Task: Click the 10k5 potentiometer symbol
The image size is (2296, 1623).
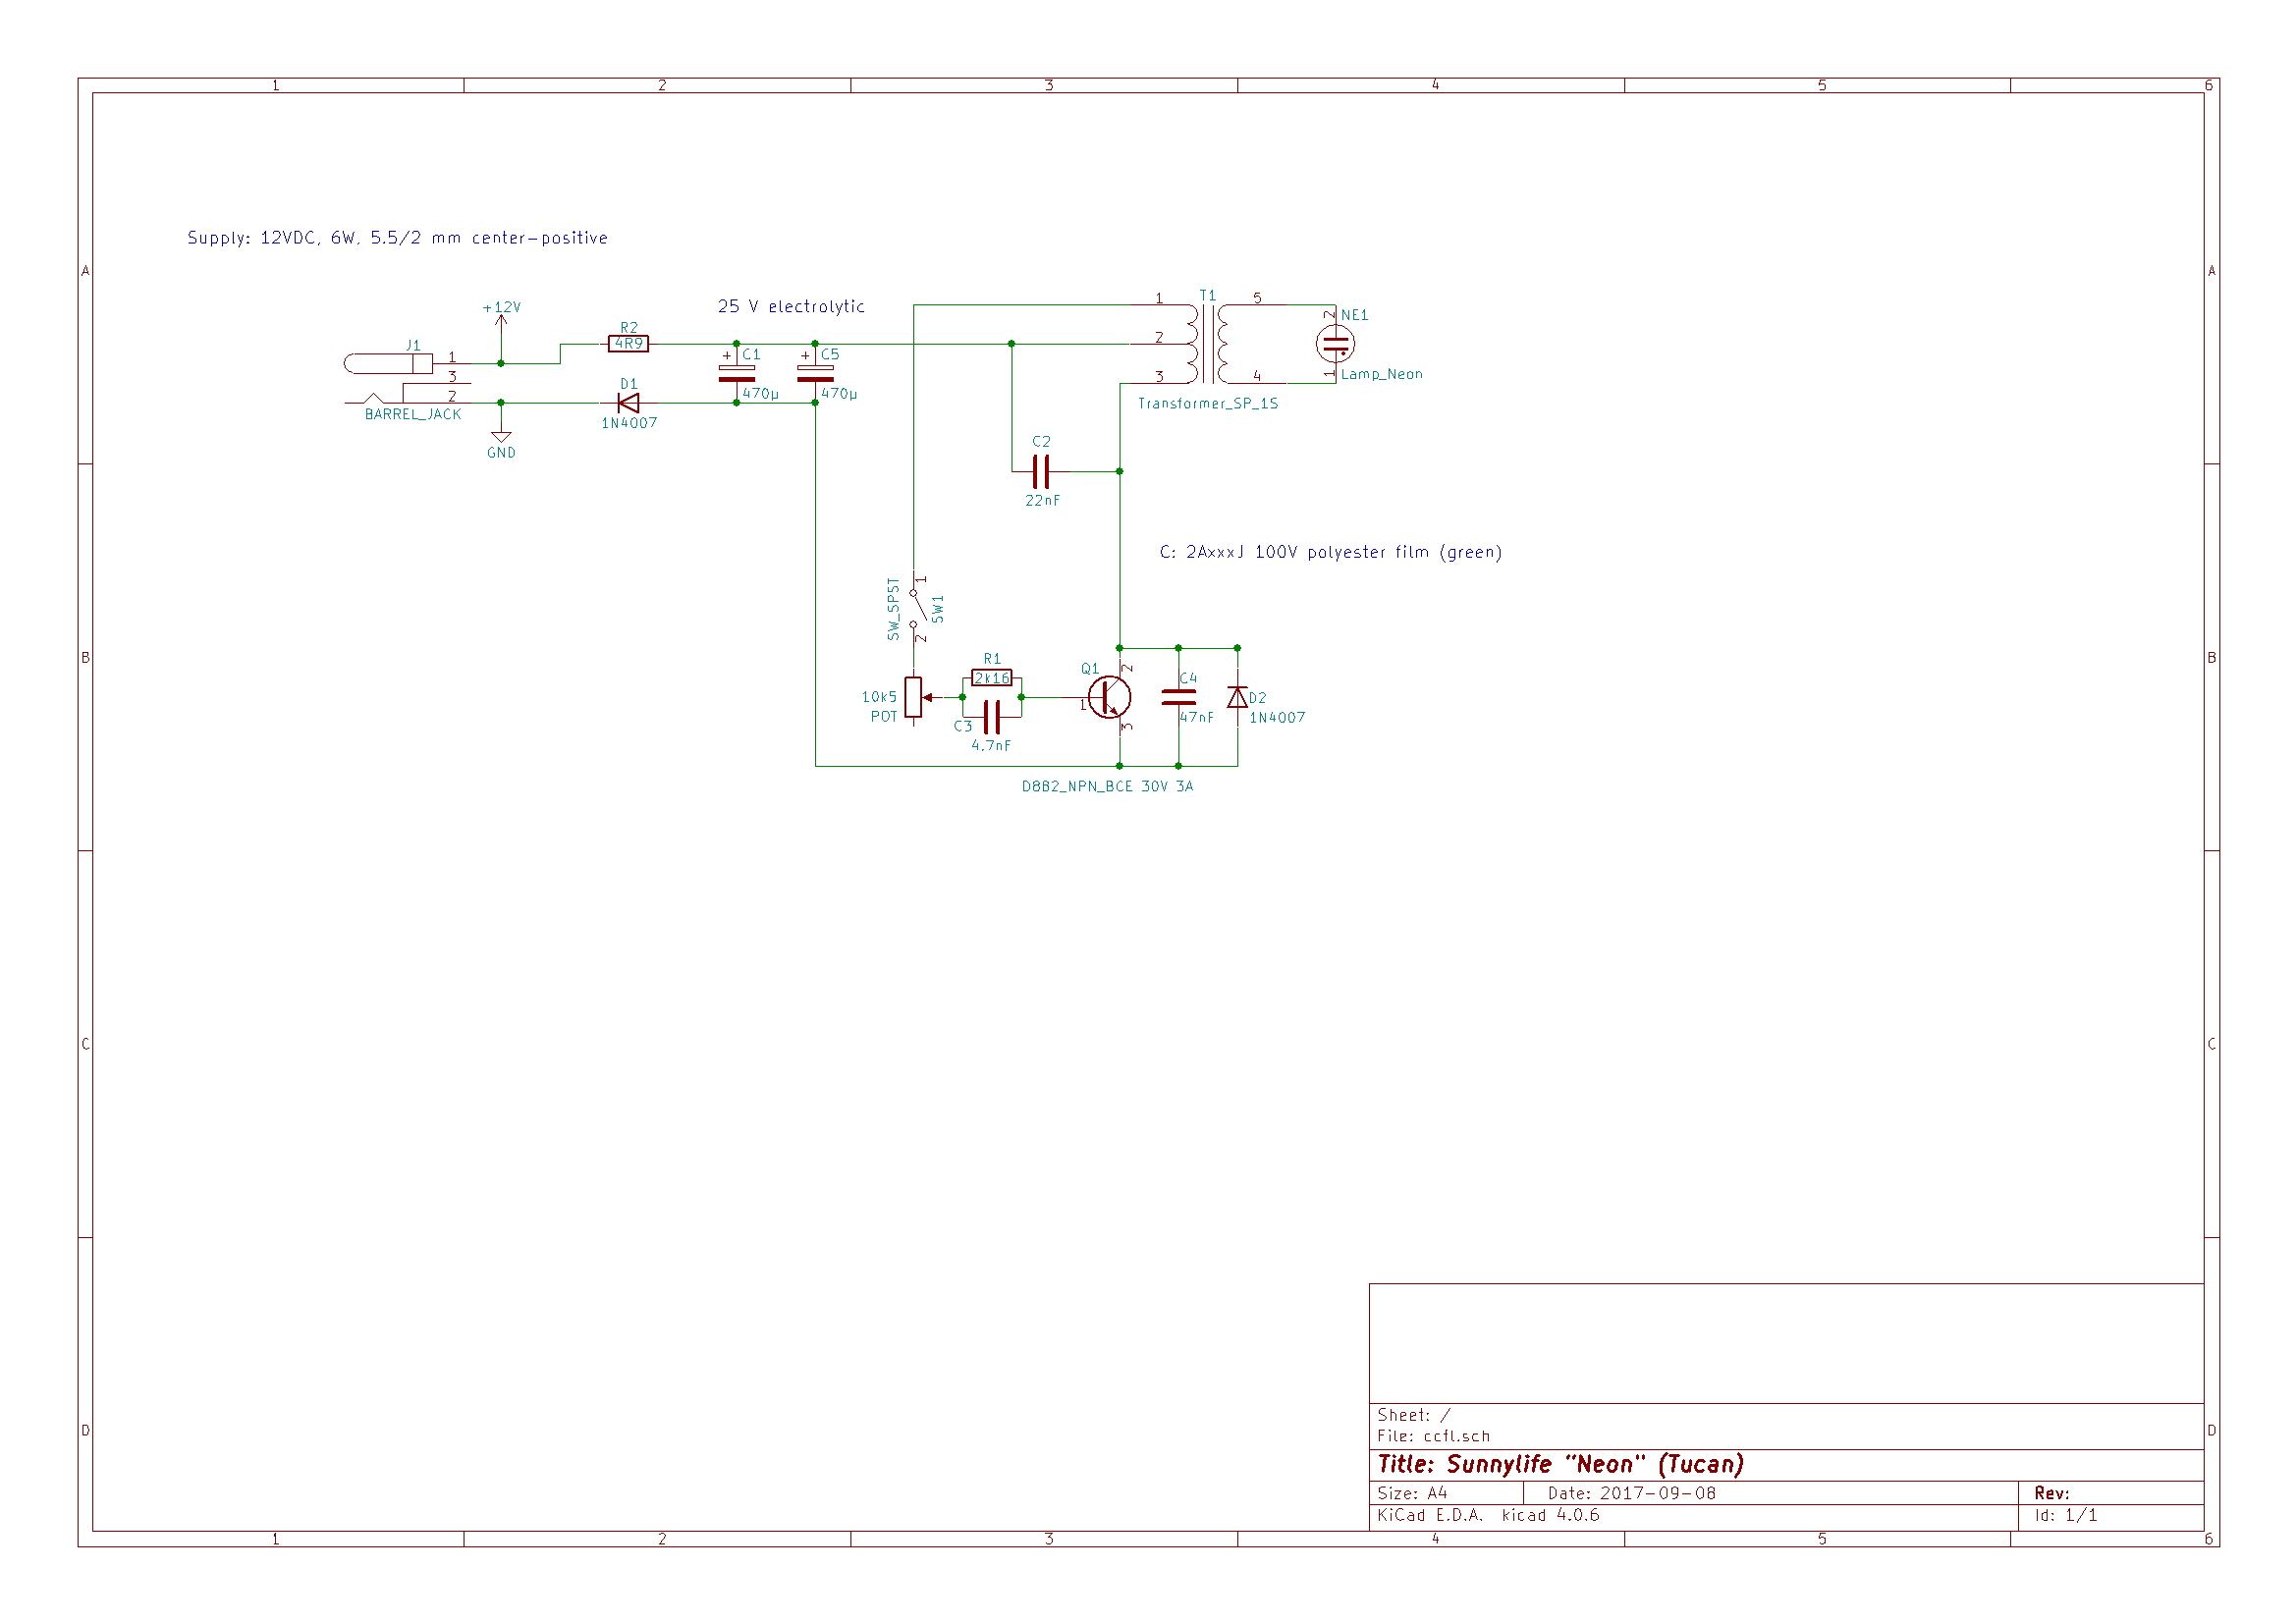Action: [x=913, y=697]
